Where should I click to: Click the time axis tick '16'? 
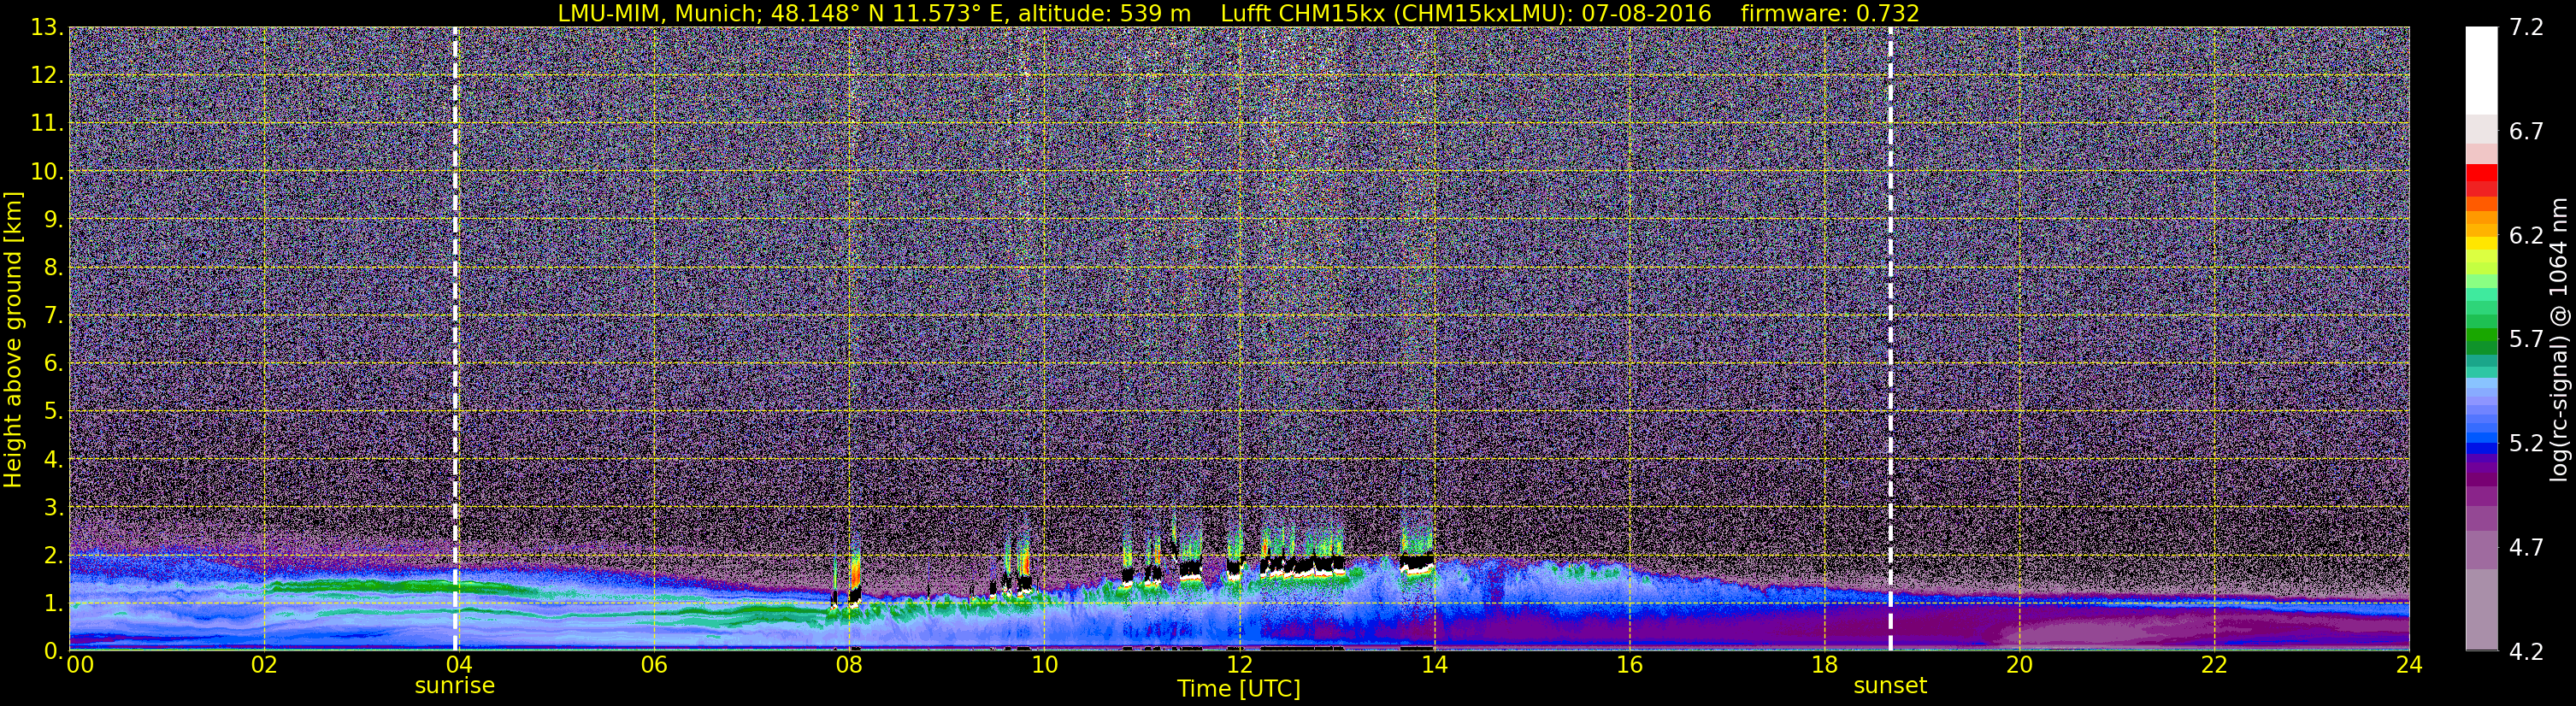1629,665
